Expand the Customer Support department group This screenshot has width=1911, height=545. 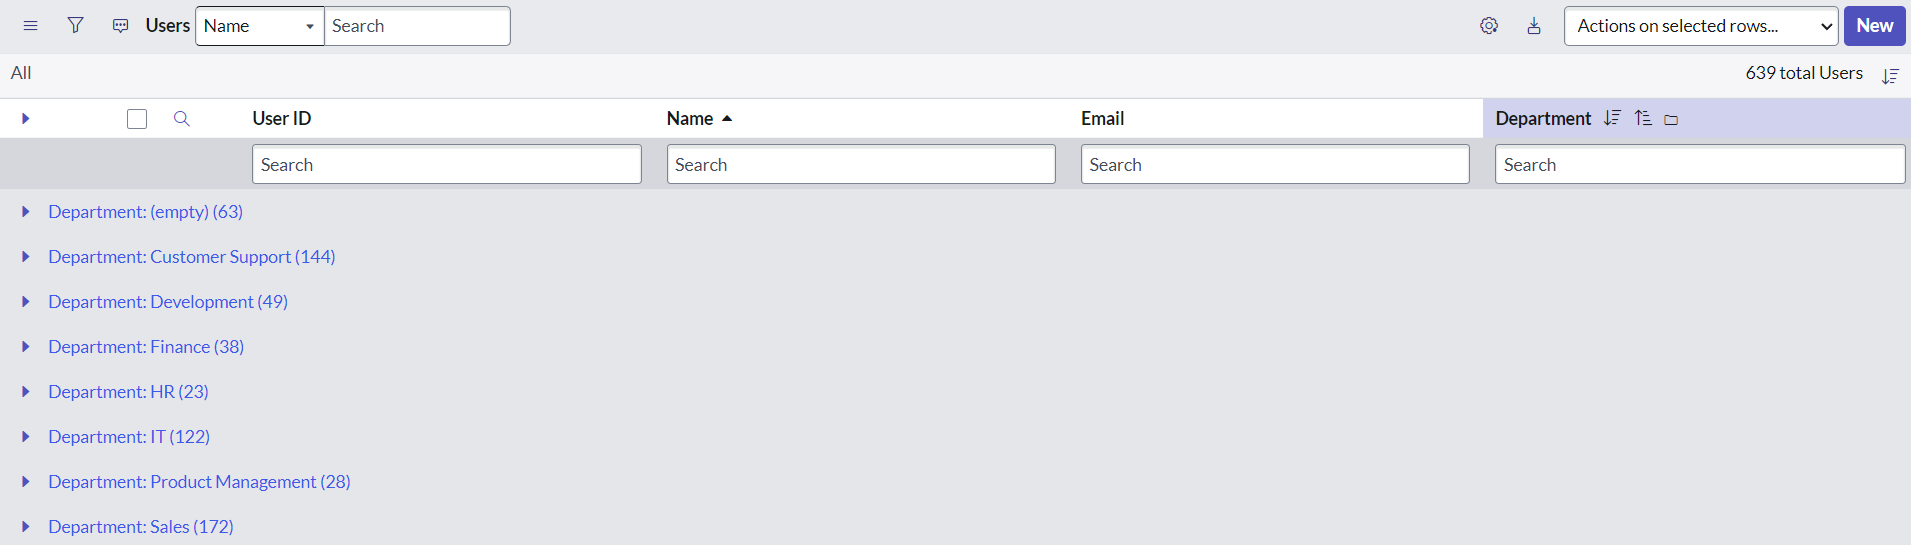pos(26,257)
